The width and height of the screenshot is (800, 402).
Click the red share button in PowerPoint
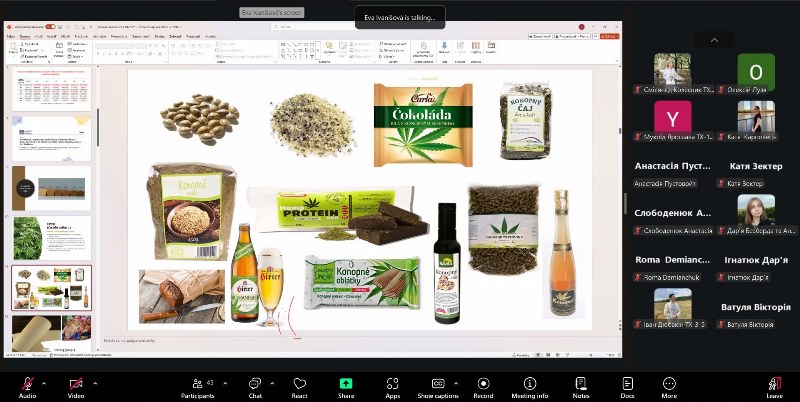pos(610,36)
